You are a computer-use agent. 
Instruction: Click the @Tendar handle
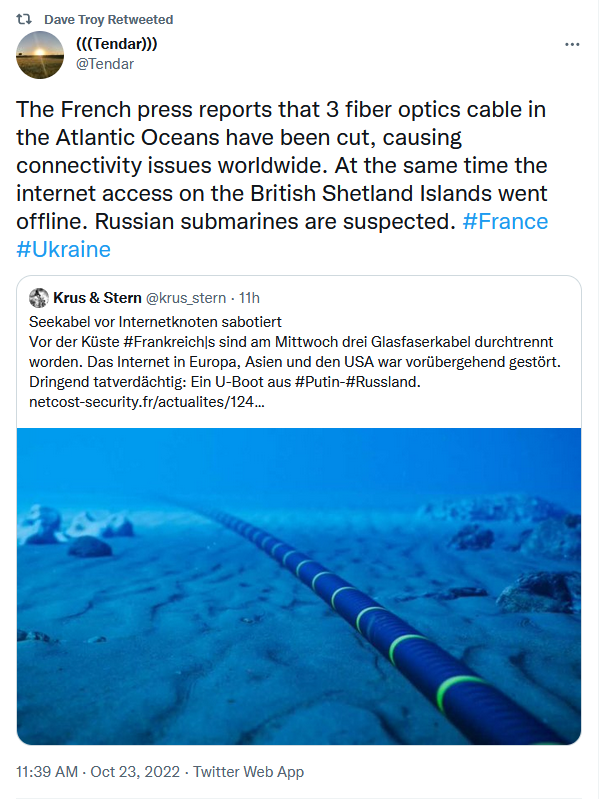pyautogui.click(x=105, y=64)
